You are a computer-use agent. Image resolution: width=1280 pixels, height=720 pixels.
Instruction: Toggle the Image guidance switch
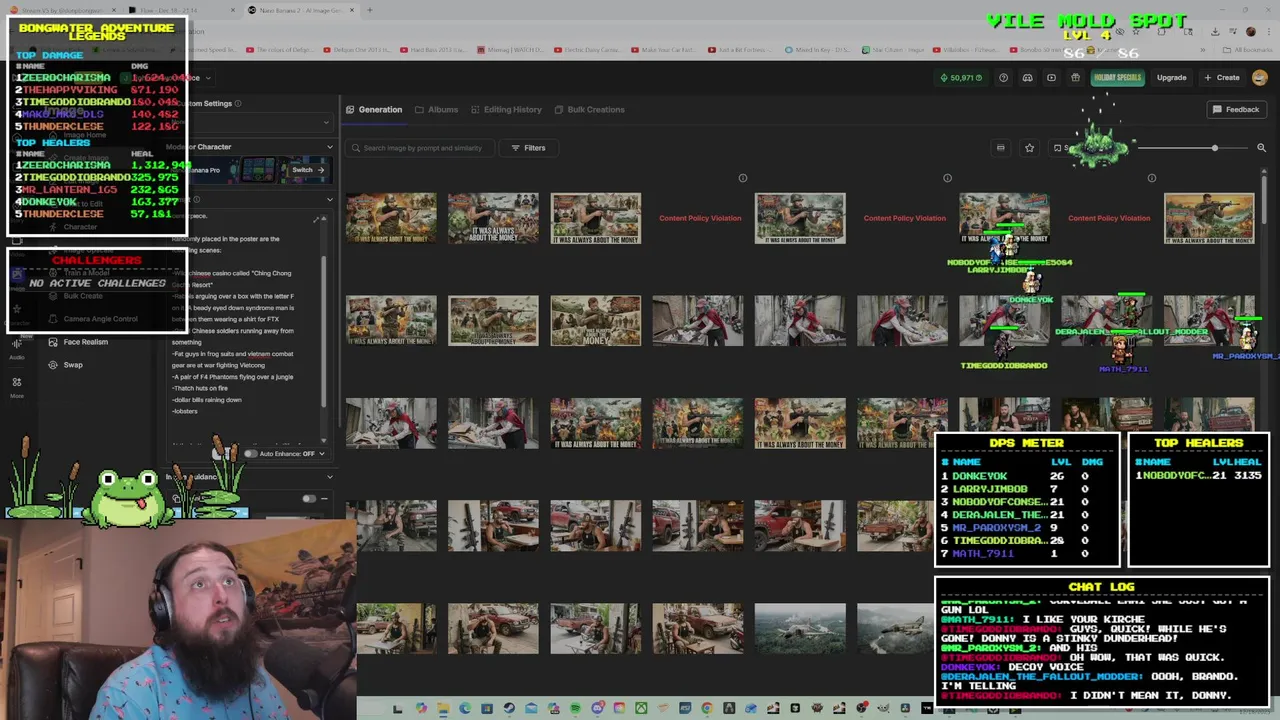coord(309,498)
